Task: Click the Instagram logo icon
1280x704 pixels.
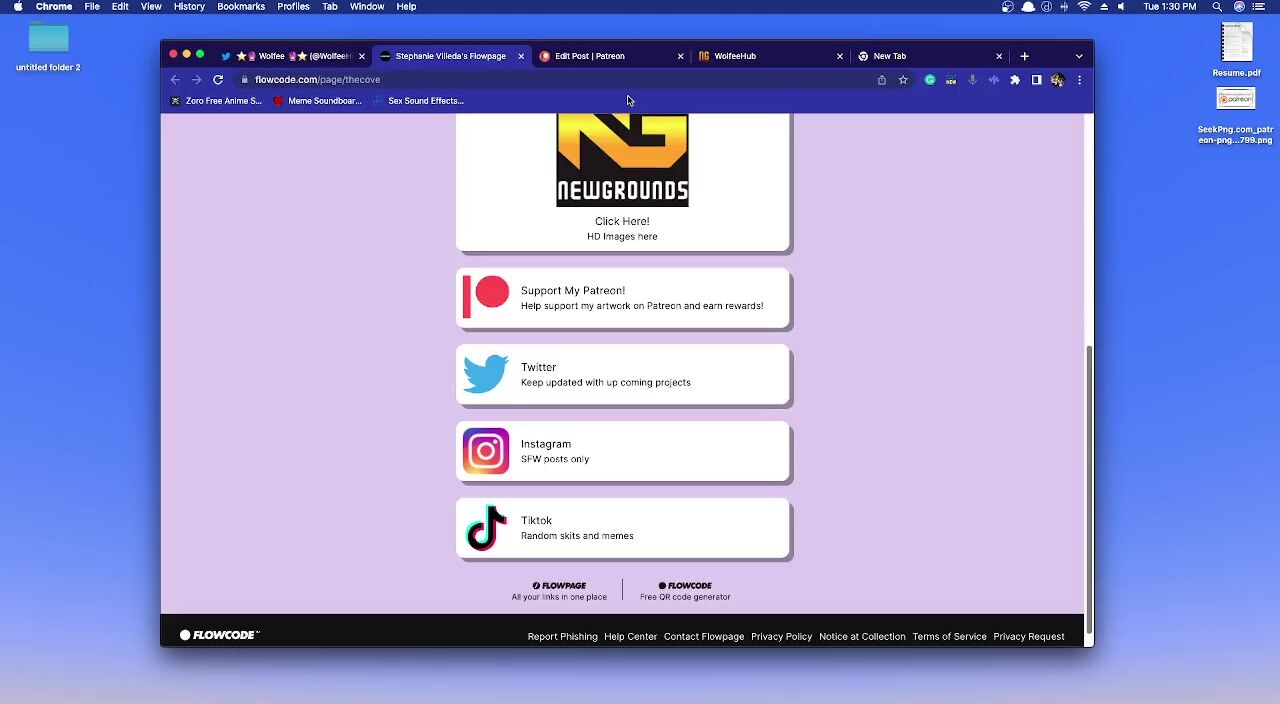Action: pos(486,451)
